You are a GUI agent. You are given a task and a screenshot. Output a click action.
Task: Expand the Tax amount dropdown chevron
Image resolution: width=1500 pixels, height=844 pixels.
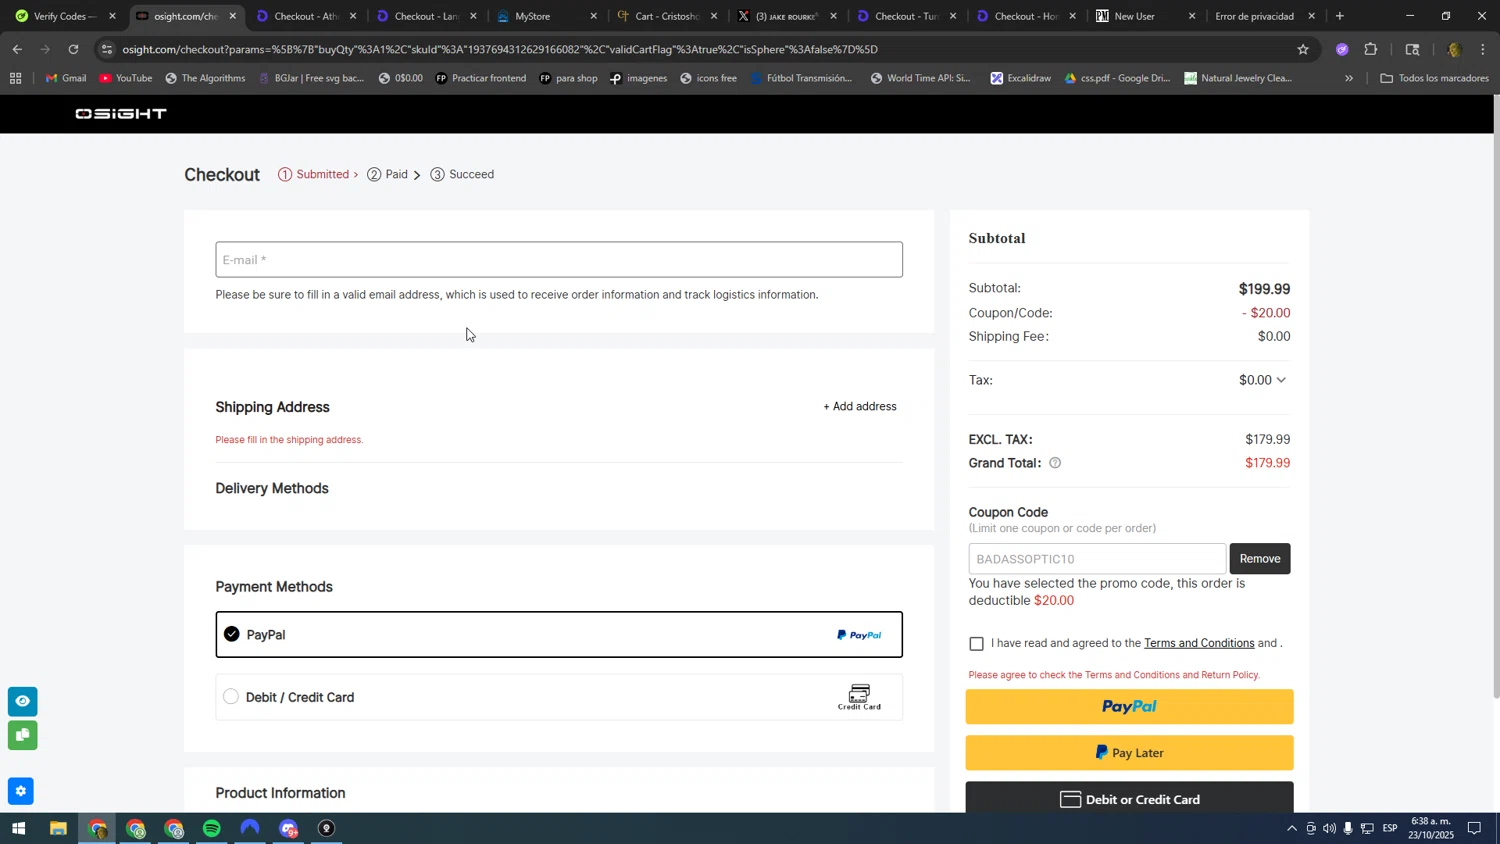(1281, 380)
